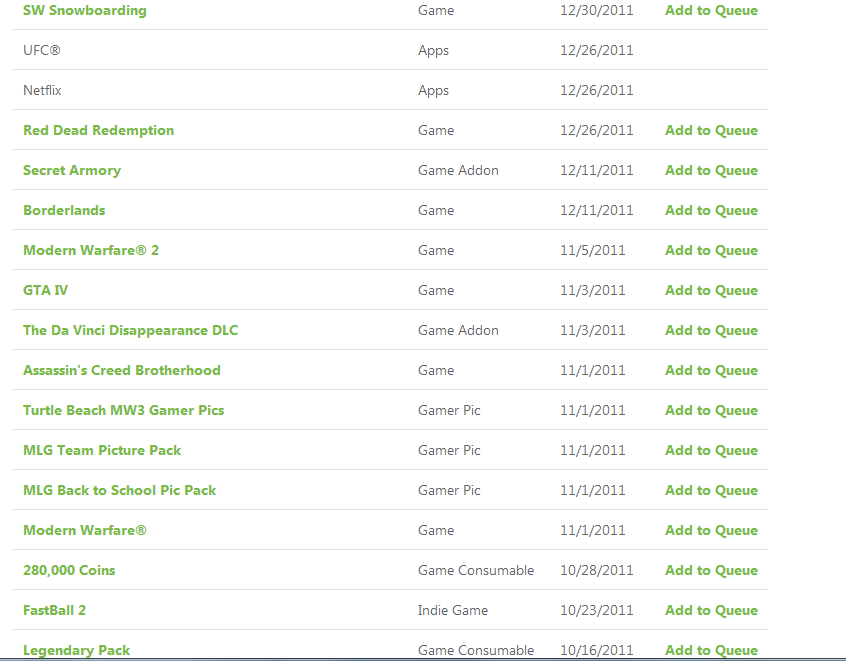Screen dimensions: 846x661
Task: Open The Da Vinci Disappearance DLC
Action: pos(131,330)
